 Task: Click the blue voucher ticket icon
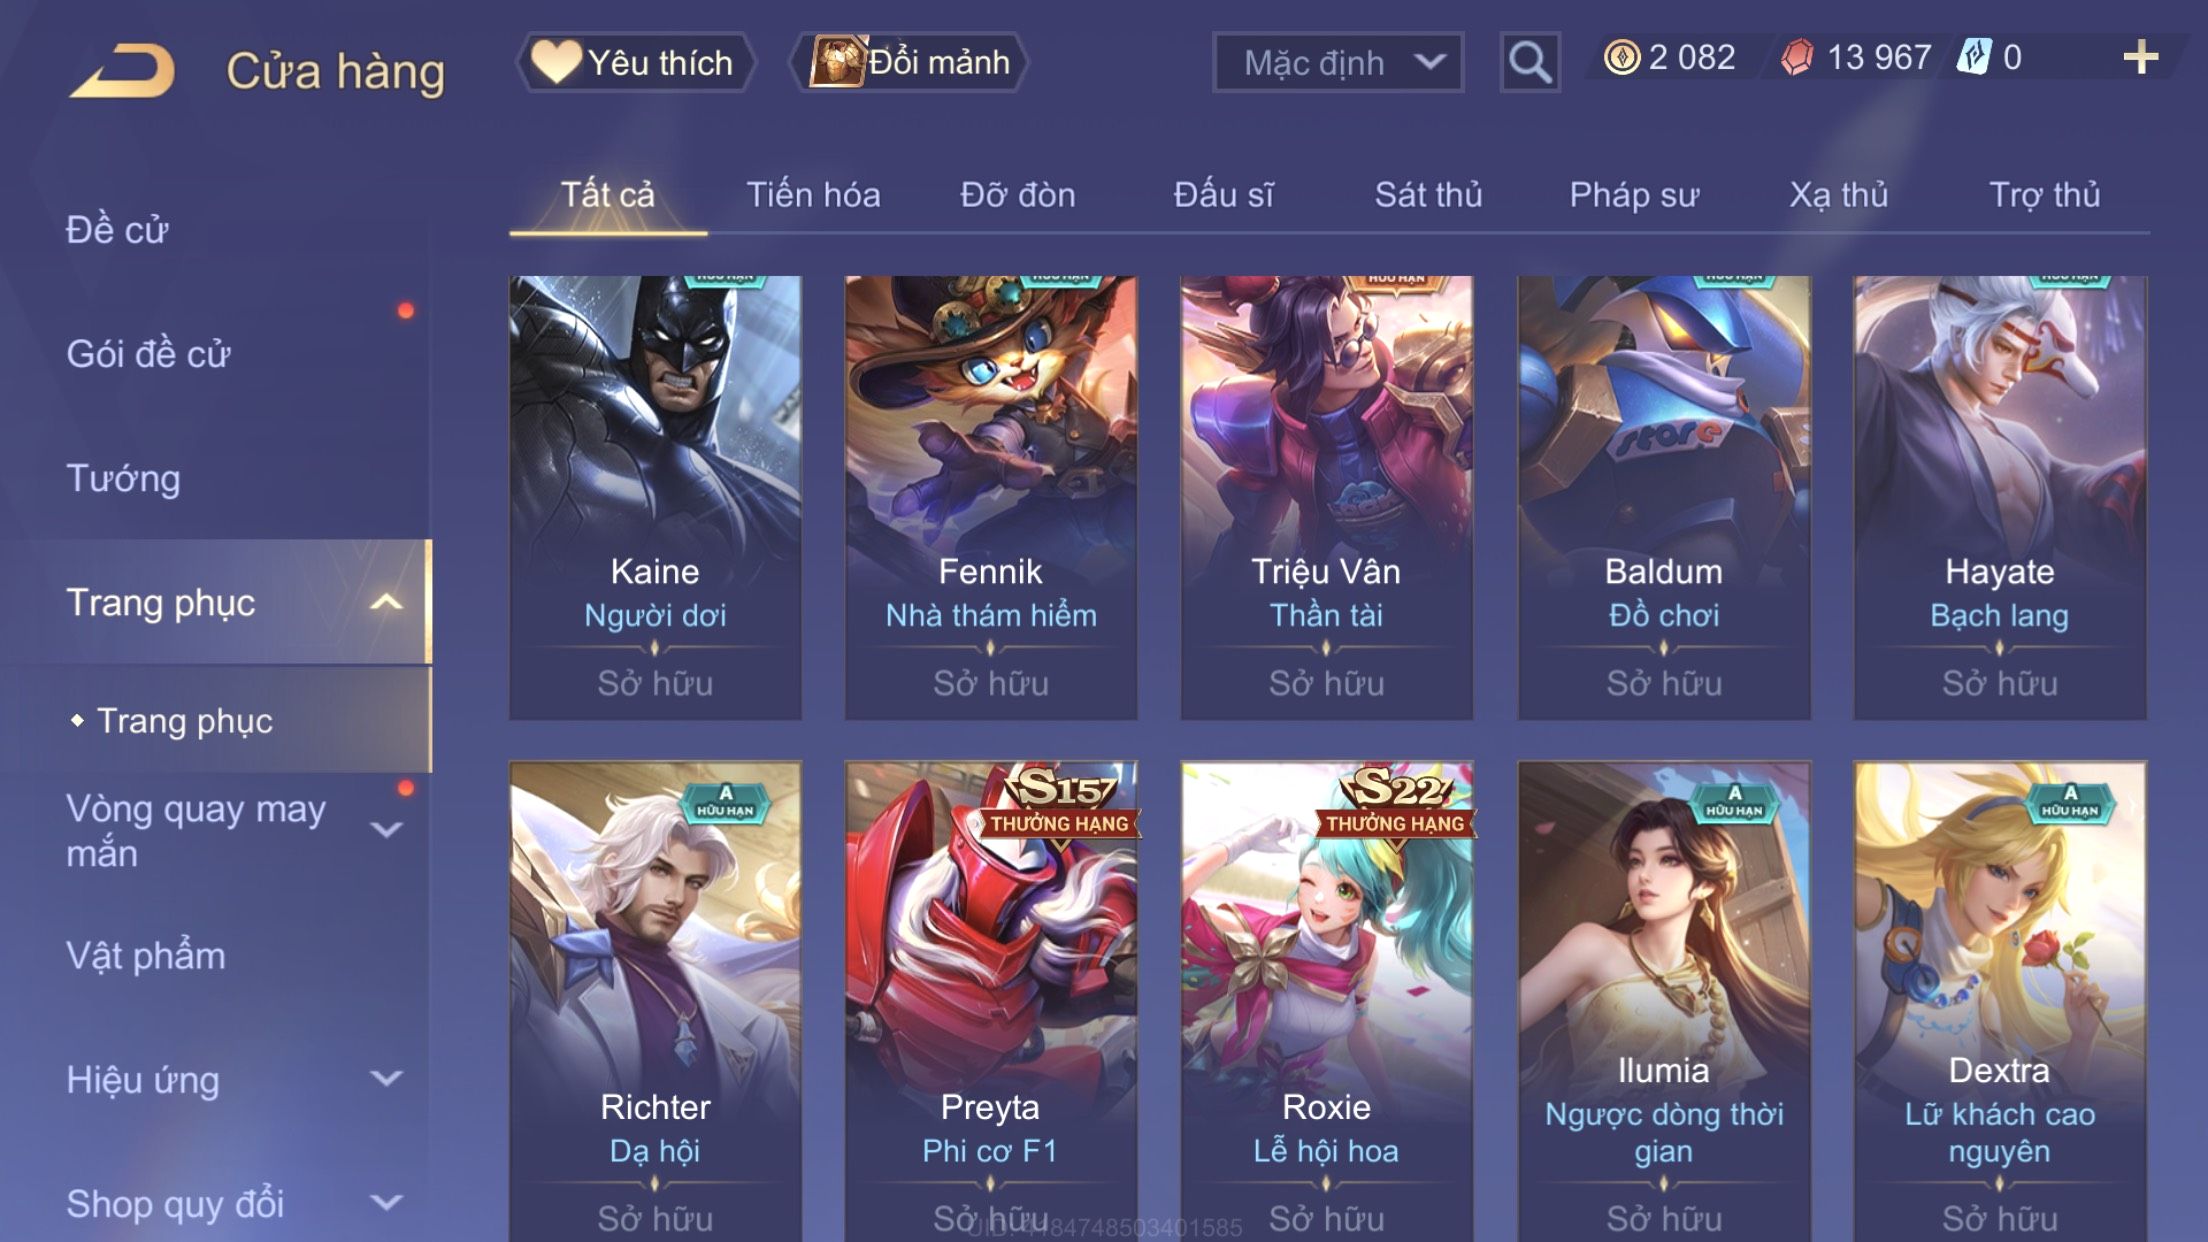1974,57
